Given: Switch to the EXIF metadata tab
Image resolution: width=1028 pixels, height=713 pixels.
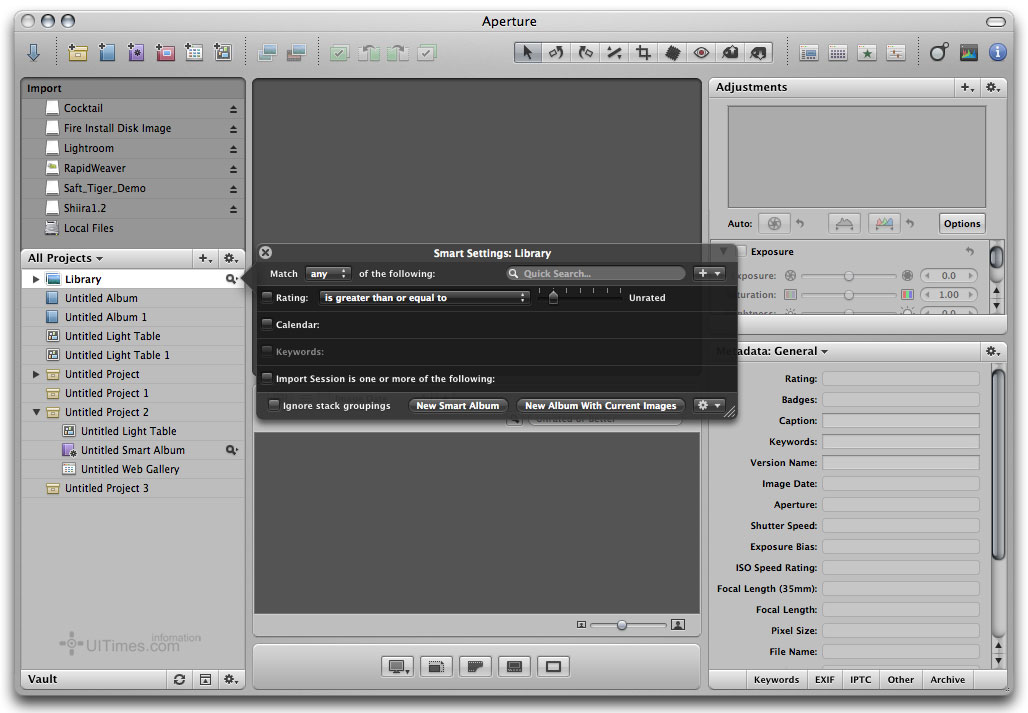Looking at the screenshot, I should pyautogui.click(x=824, y=680).
